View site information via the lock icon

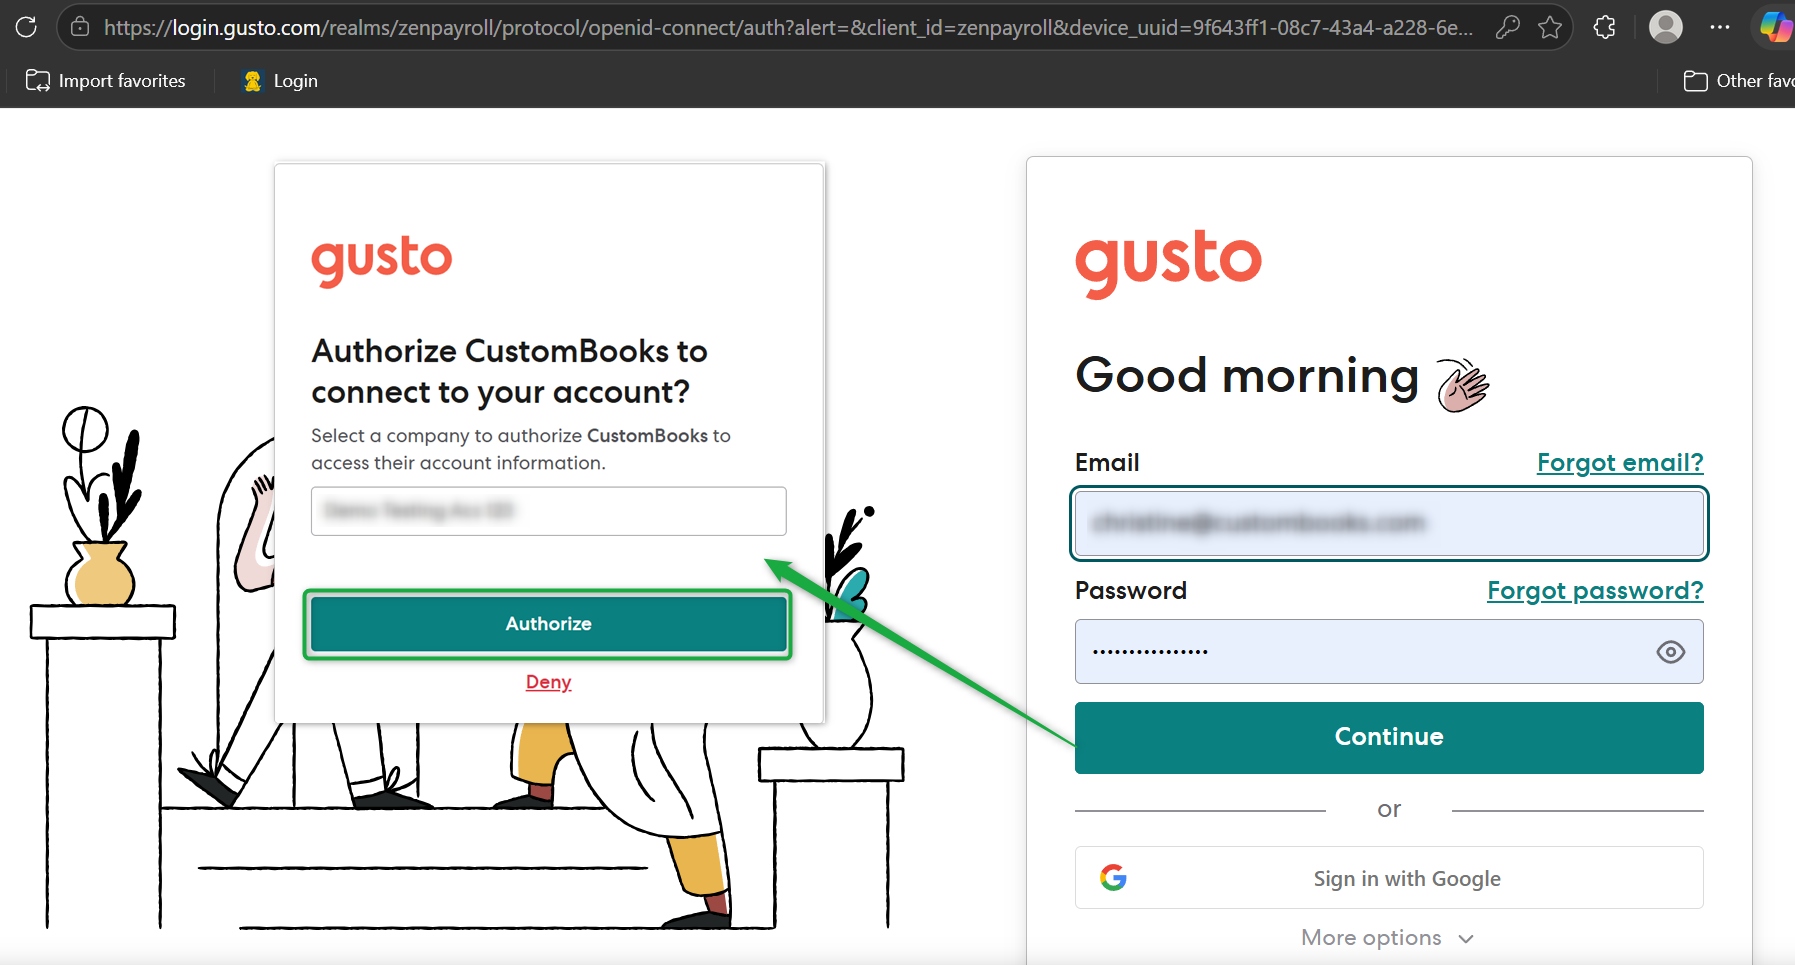(x=80, y=27)
